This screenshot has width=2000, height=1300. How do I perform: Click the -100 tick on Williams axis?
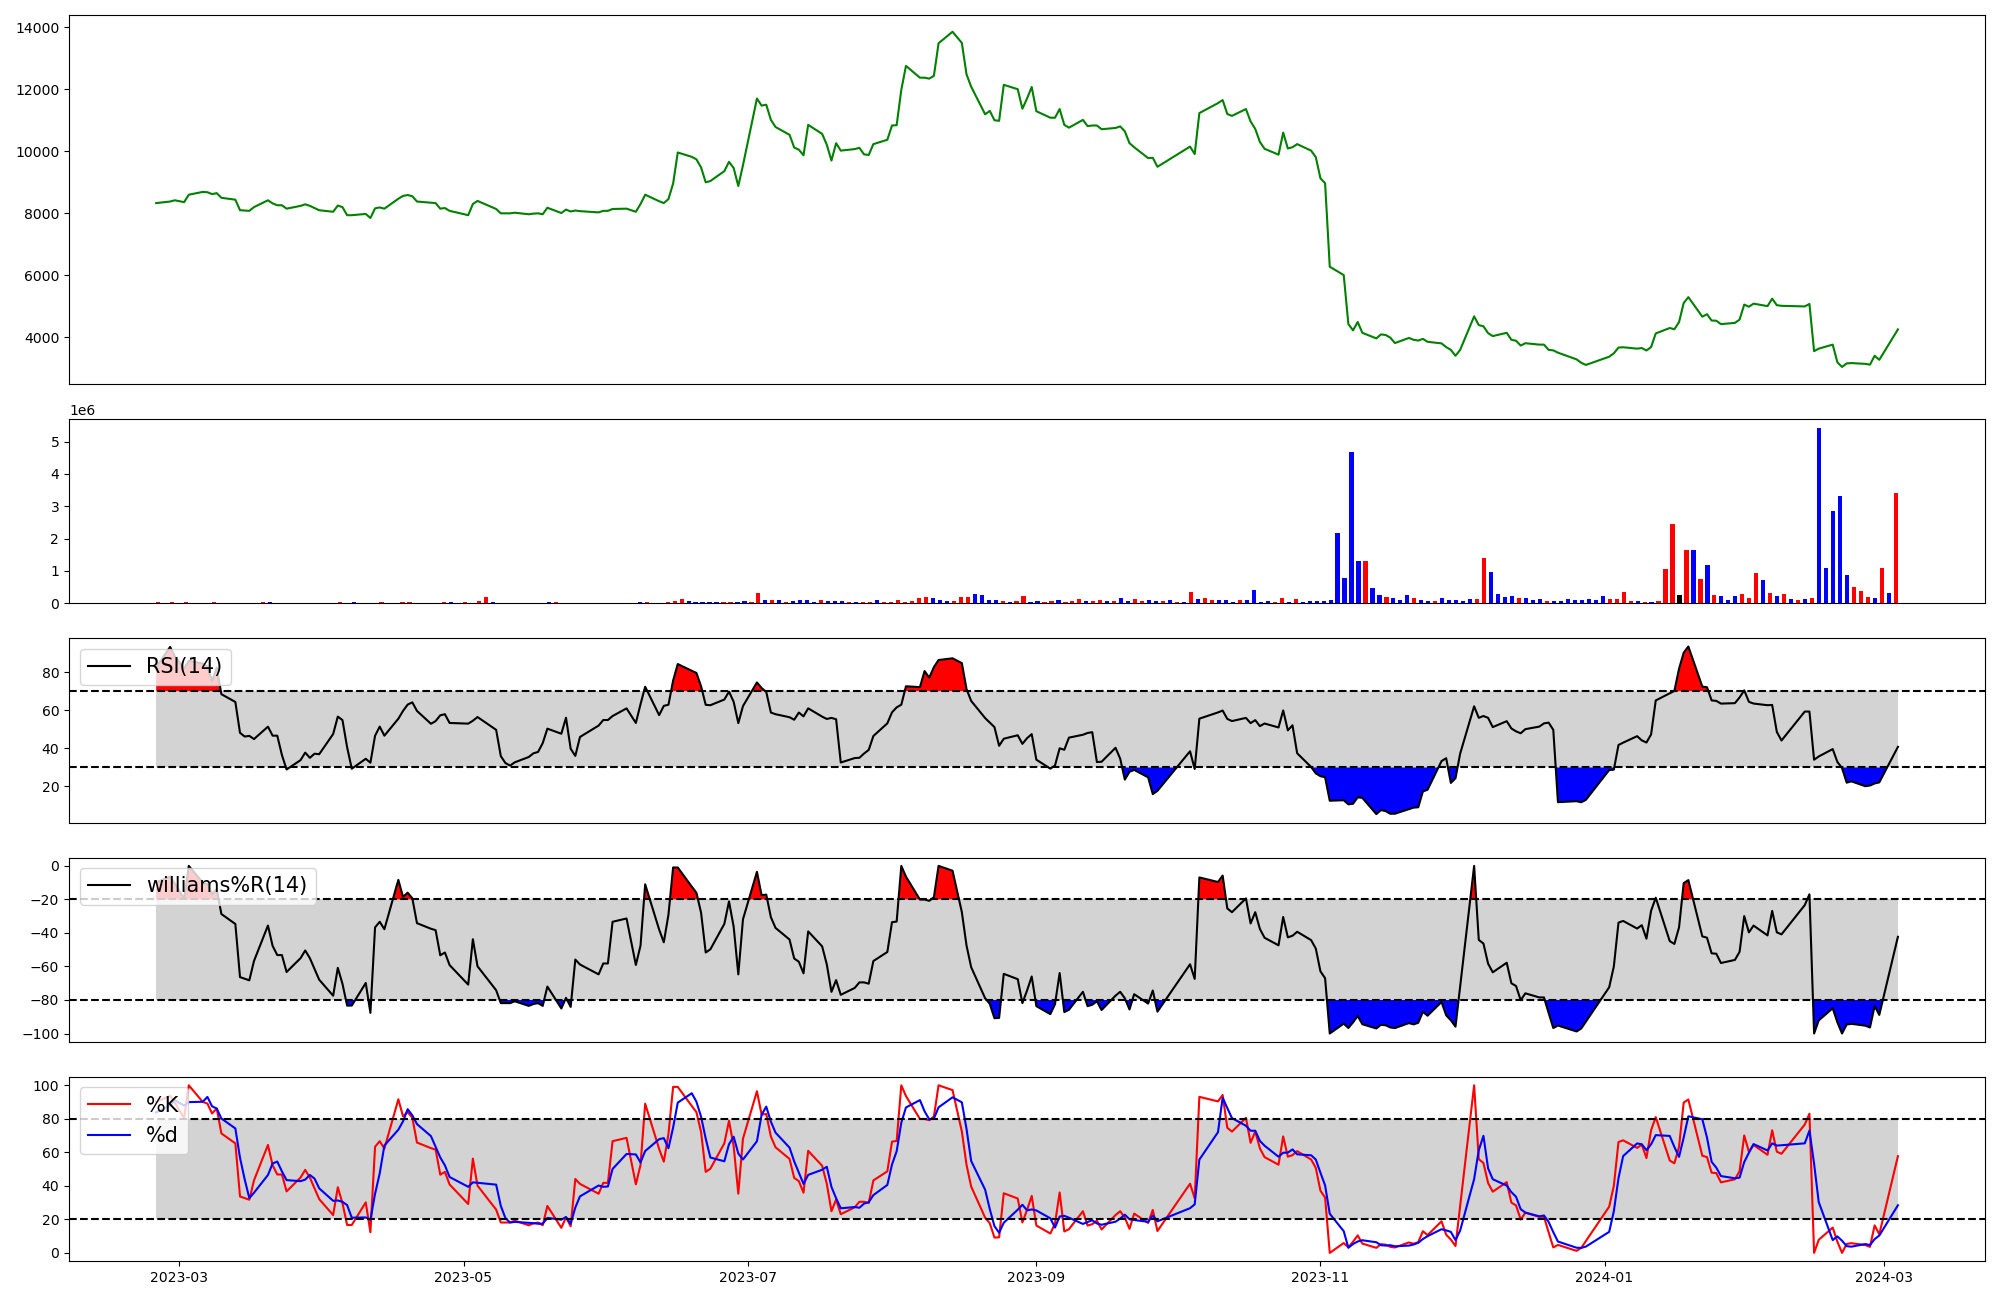(x=40, y=1034)
